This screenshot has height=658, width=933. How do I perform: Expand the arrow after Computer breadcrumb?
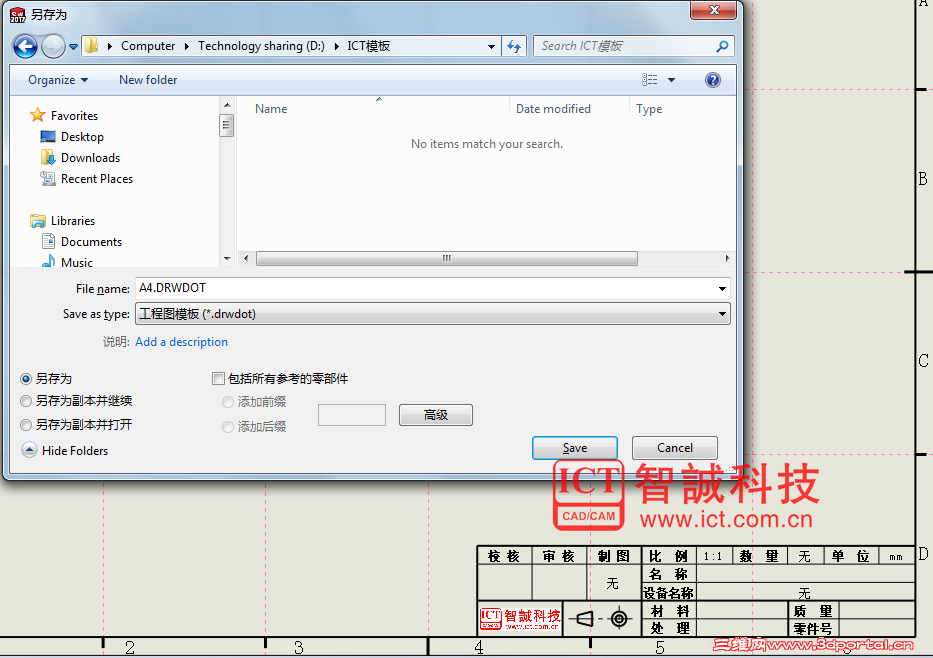tap(186, 46)
